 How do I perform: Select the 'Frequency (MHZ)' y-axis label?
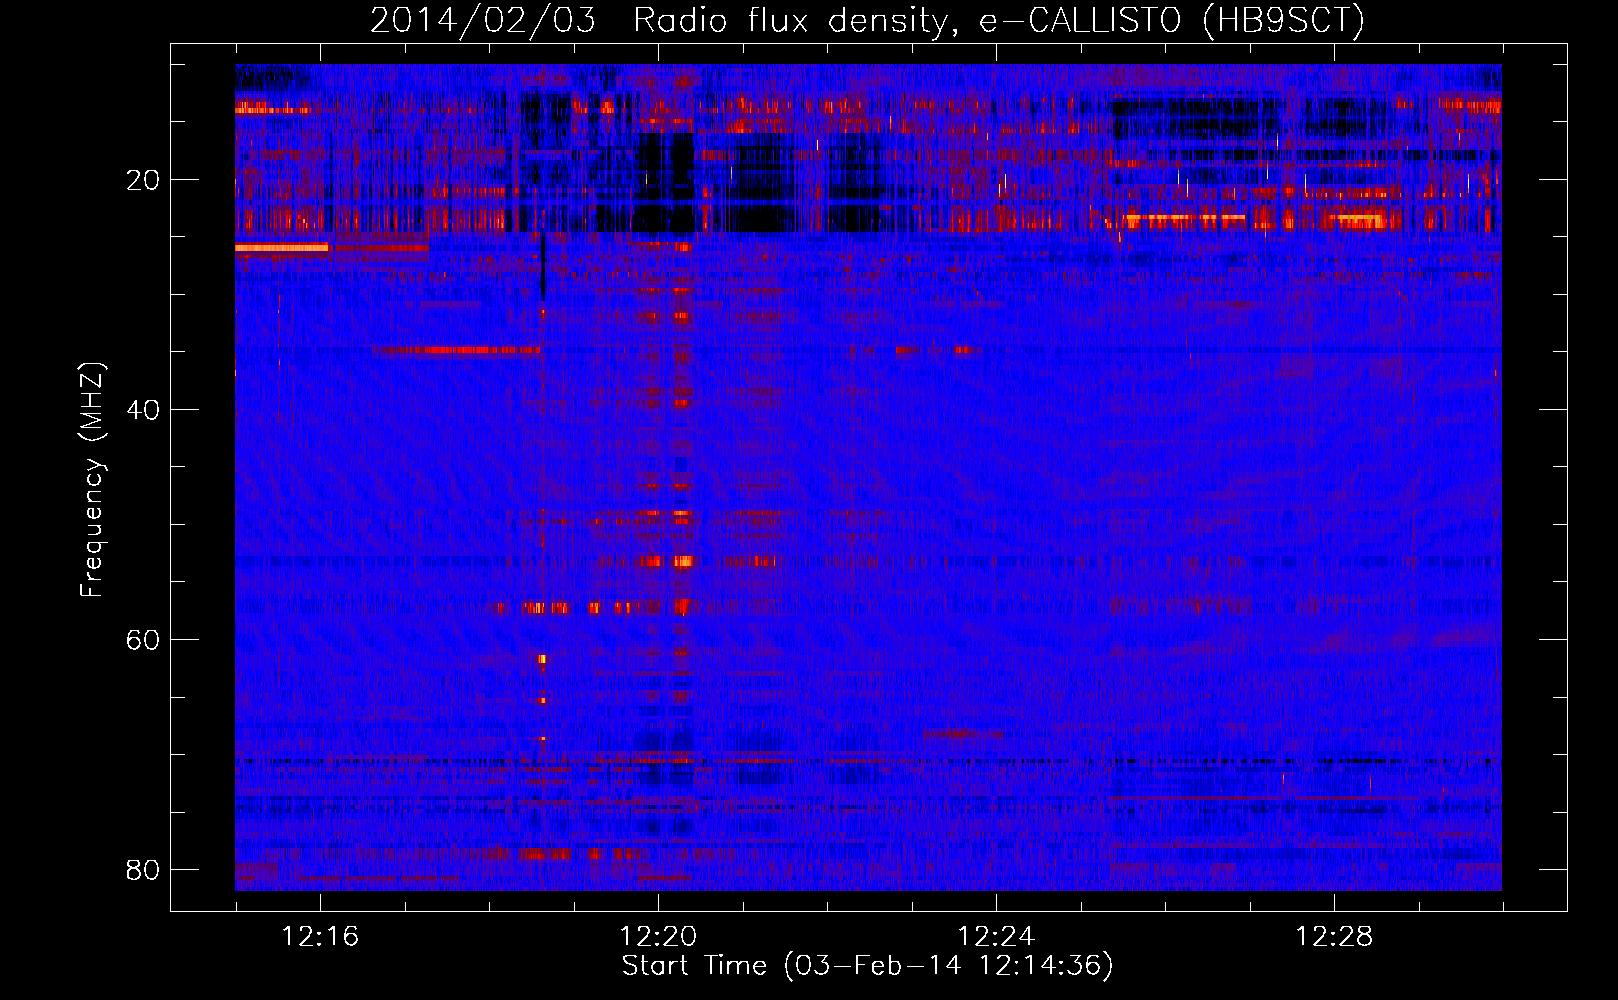pyautogui.click(x=92, y=480)
